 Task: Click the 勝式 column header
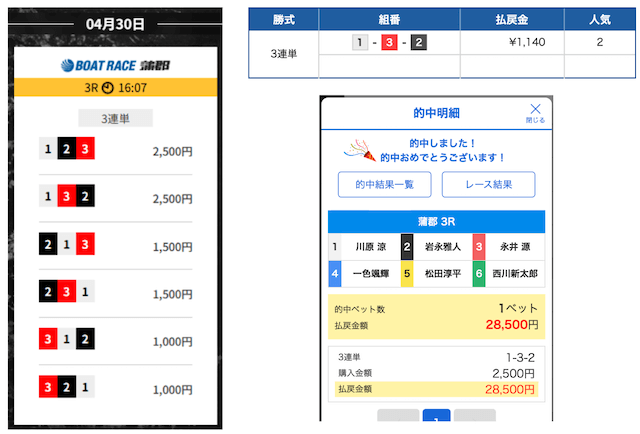[x=284, y=19]
